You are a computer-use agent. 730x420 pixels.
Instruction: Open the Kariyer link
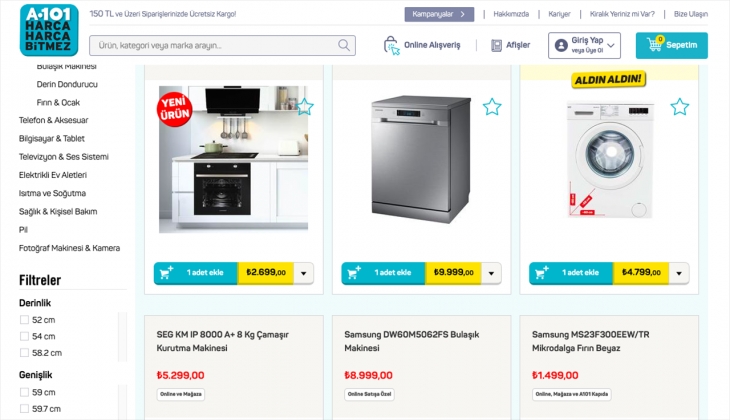point(559,14)
